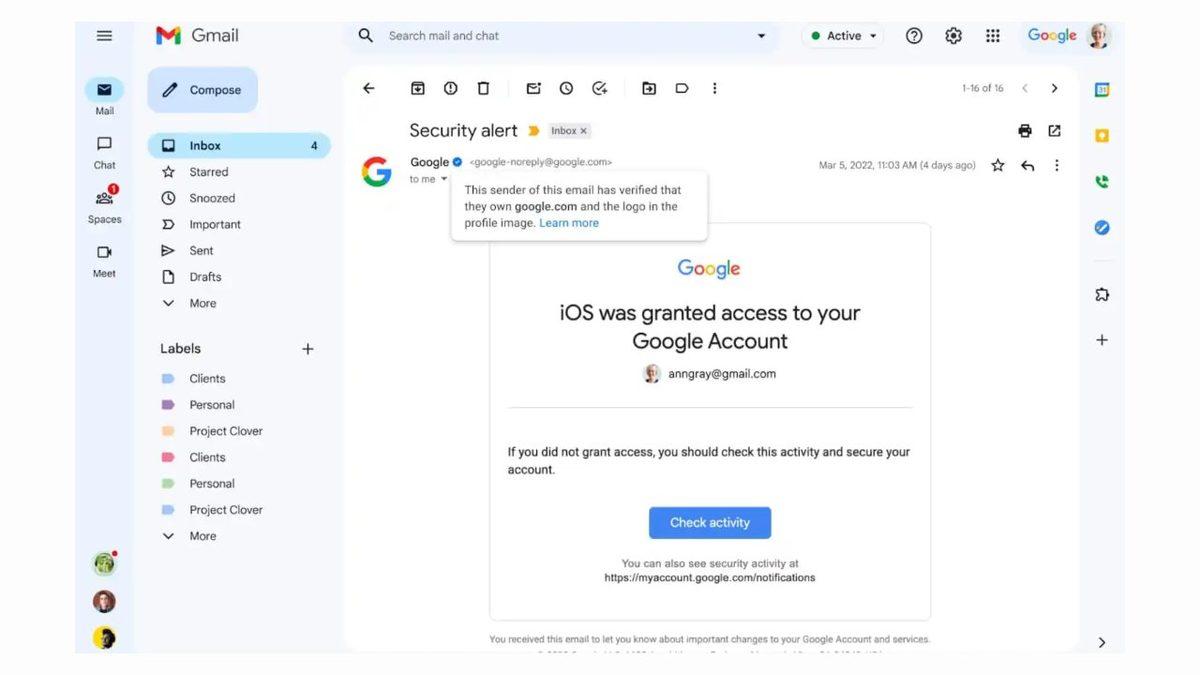Click the Check activity button
Screen dimensions: 1200x675
(x=710, y=522)
